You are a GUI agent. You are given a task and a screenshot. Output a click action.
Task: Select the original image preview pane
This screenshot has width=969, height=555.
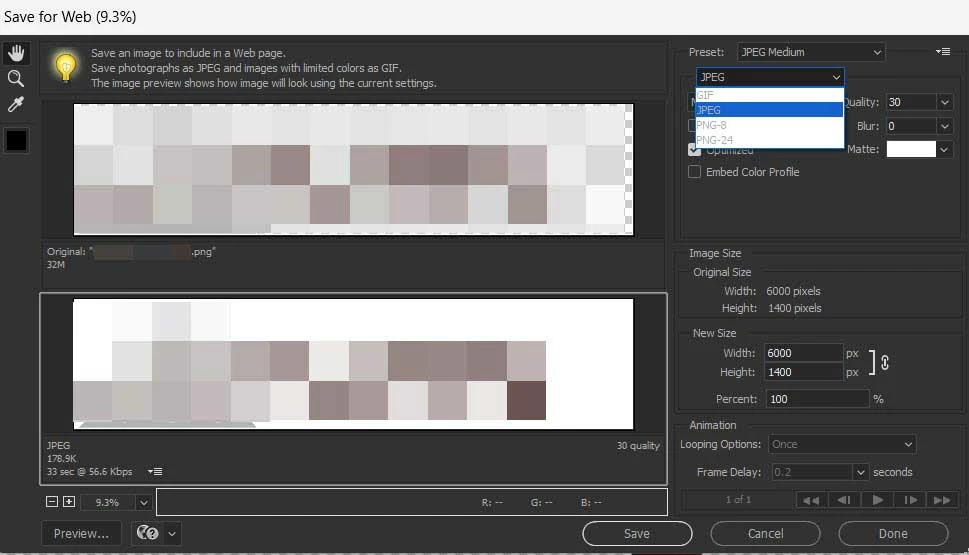coord(353,169)
